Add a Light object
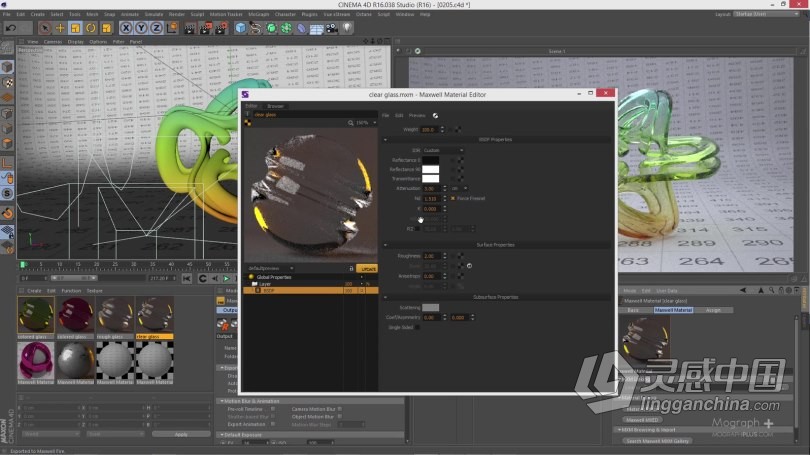Viewport: 810px width, 455px height. tap(347, 28)
